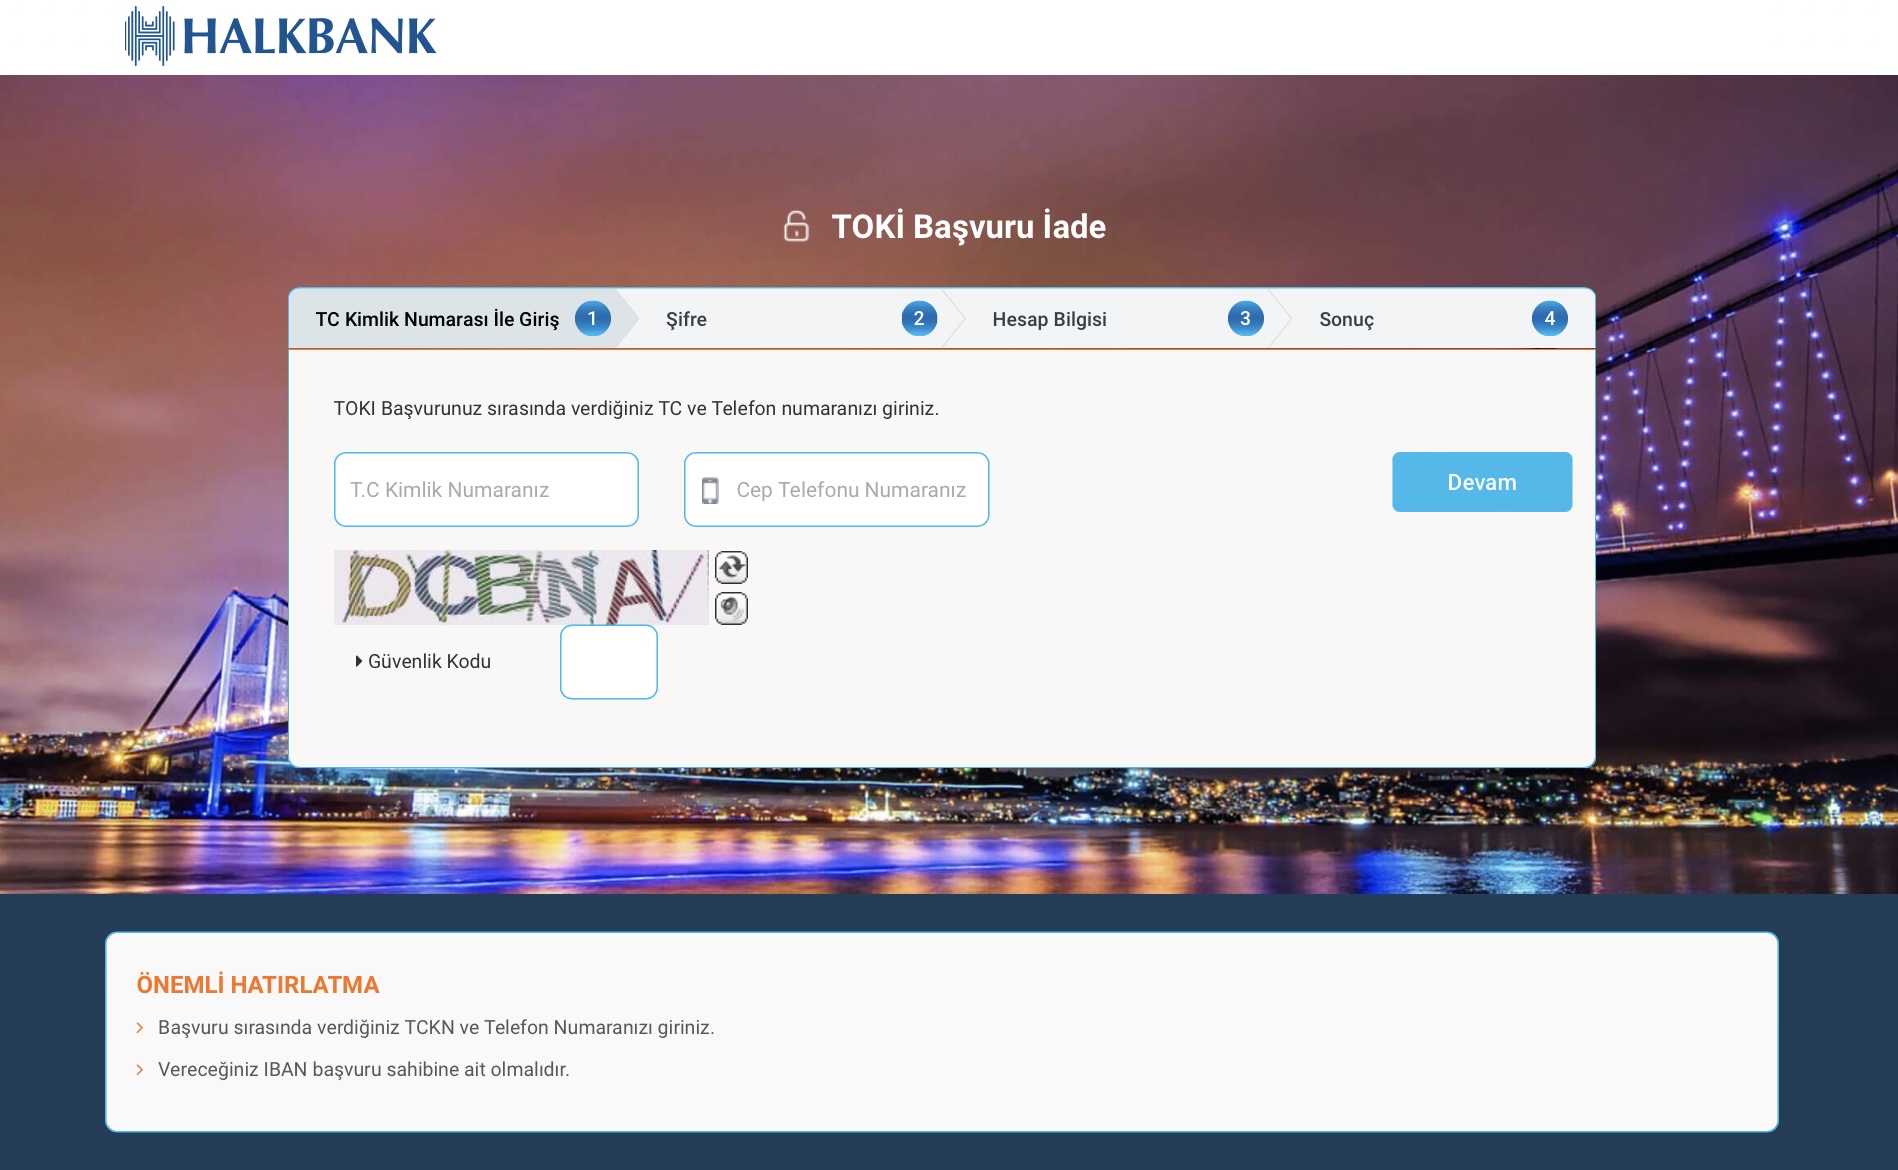The width and height of the screenshot is (1898, 1170).
Task: Click the step 4 number badge
Action: [1549, 319]
